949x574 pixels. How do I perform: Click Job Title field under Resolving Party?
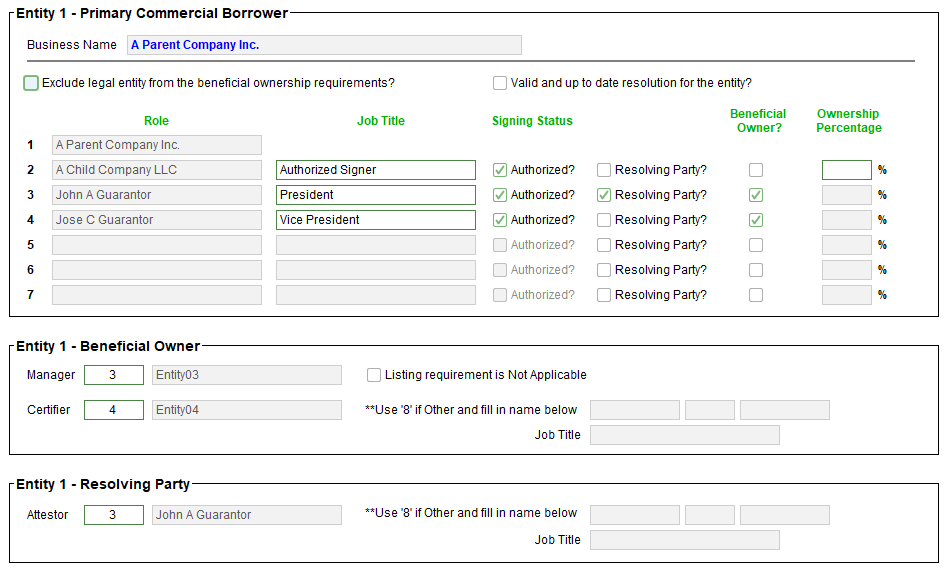tap(684, 540)
